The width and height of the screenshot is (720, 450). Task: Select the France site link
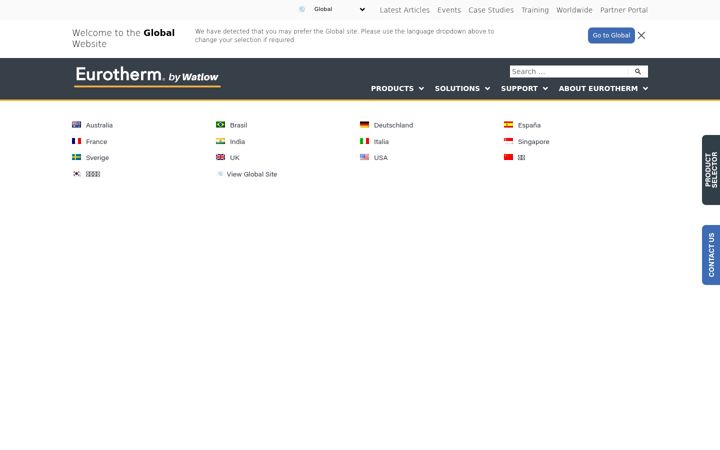click(x=96, y=141)
